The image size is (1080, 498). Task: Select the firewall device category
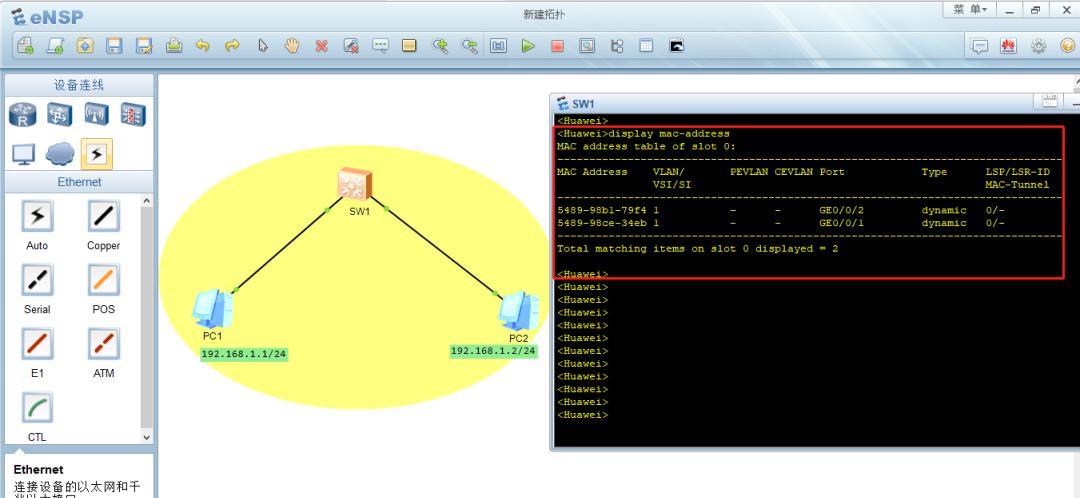click(133, 114)
